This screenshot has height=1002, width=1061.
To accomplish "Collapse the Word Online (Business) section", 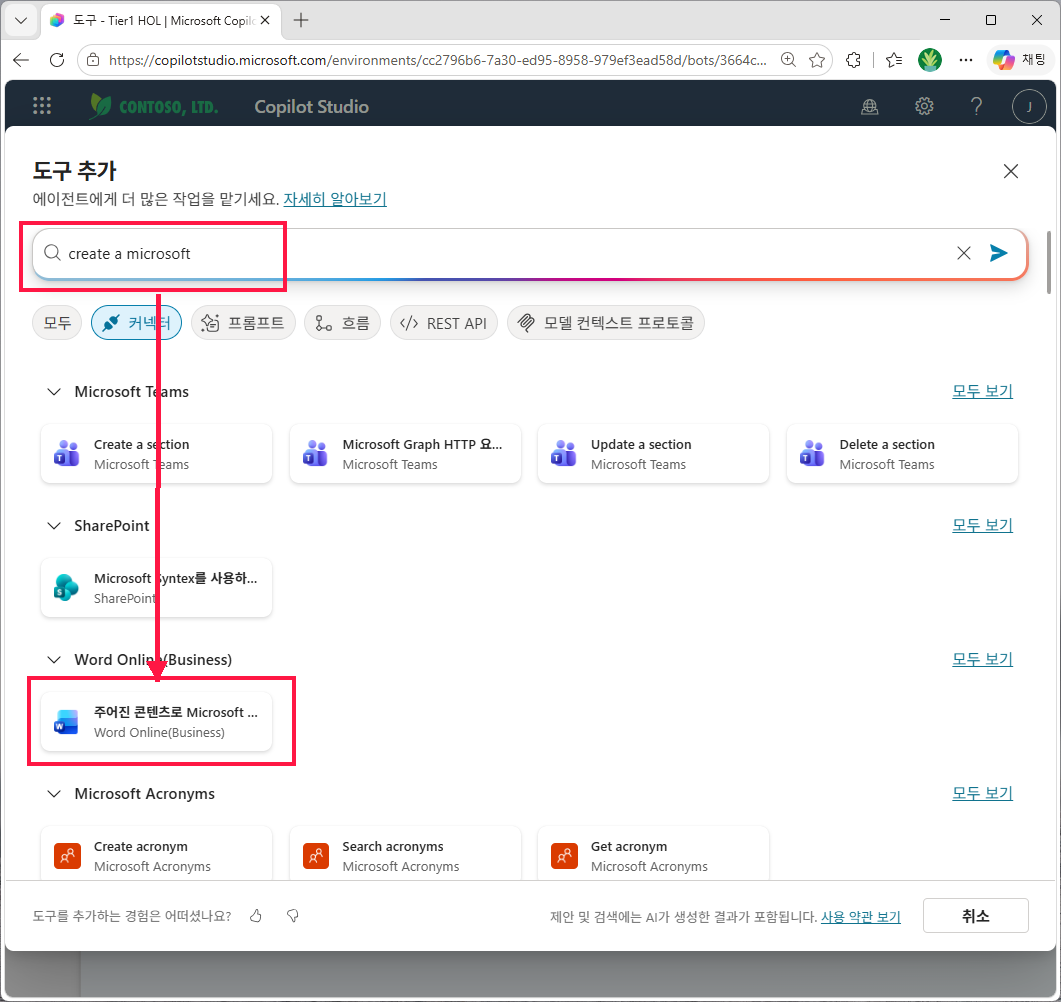I will [54, 660].
